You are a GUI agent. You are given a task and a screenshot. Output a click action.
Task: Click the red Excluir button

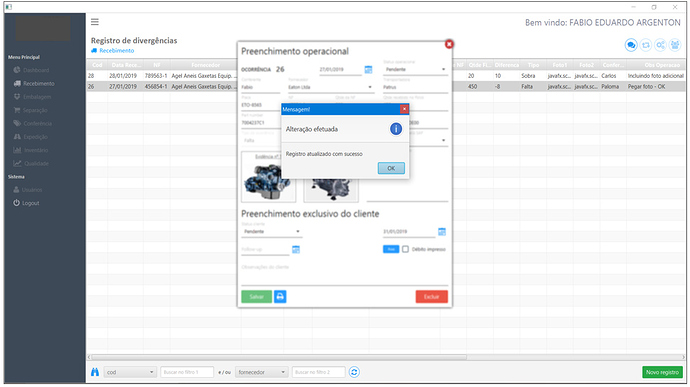(431, 297)
